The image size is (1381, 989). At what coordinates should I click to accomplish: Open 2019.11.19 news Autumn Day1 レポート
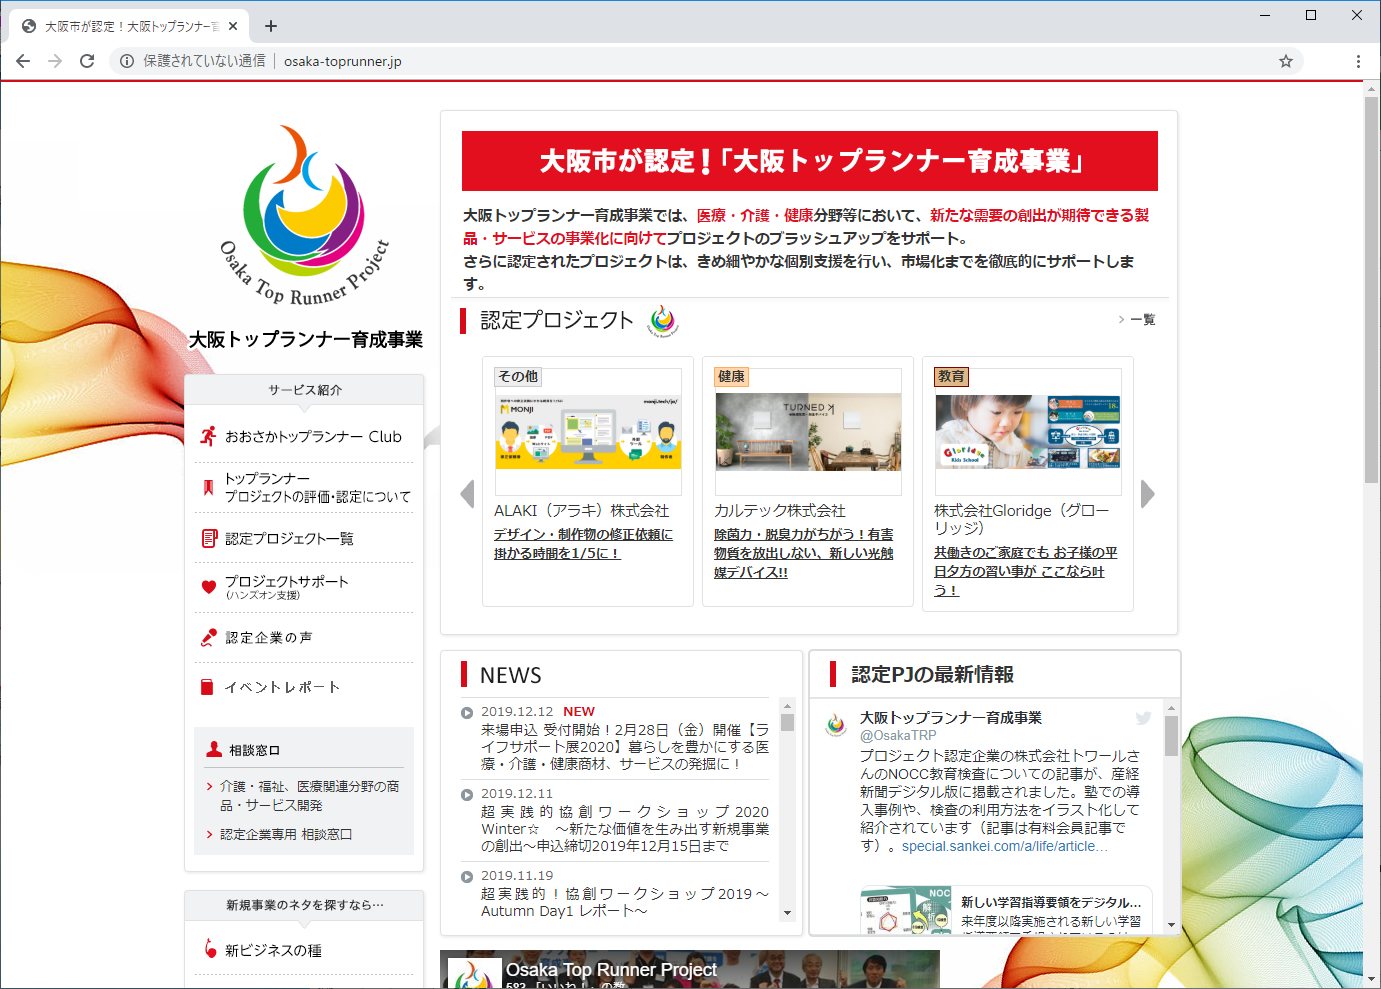pyautogui.click(x=625, y=902)
